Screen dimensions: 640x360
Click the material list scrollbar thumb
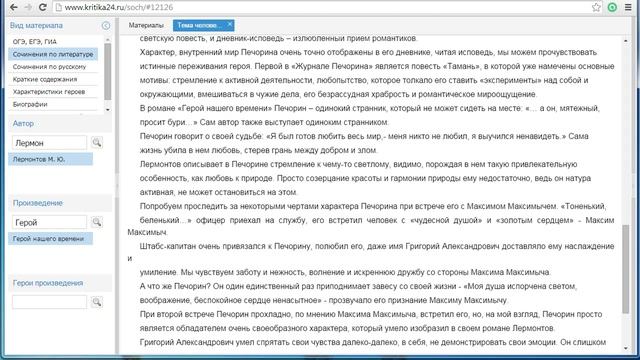pos(108,71)
